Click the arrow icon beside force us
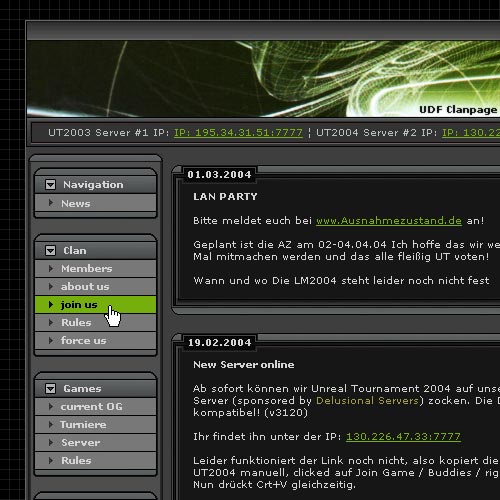Screen dimensions: 500x500 click(x=51, y=340)
